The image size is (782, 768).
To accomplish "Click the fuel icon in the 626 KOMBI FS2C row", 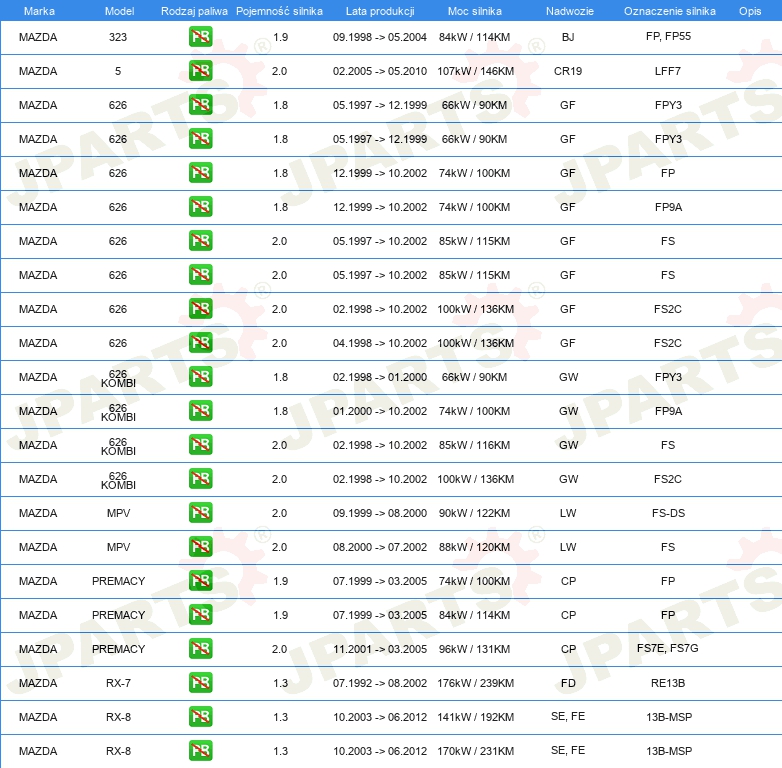I will (200, 479).
